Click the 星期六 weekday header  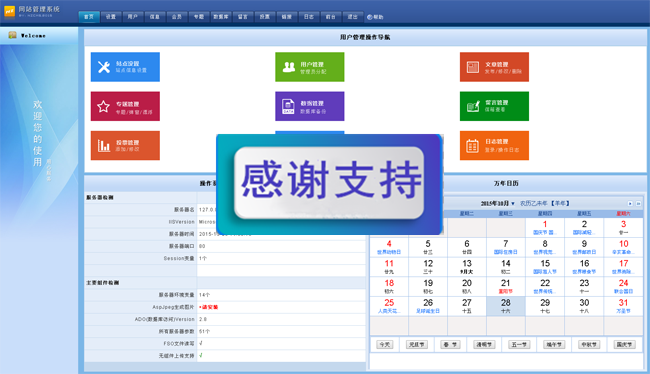pos(623,214)
